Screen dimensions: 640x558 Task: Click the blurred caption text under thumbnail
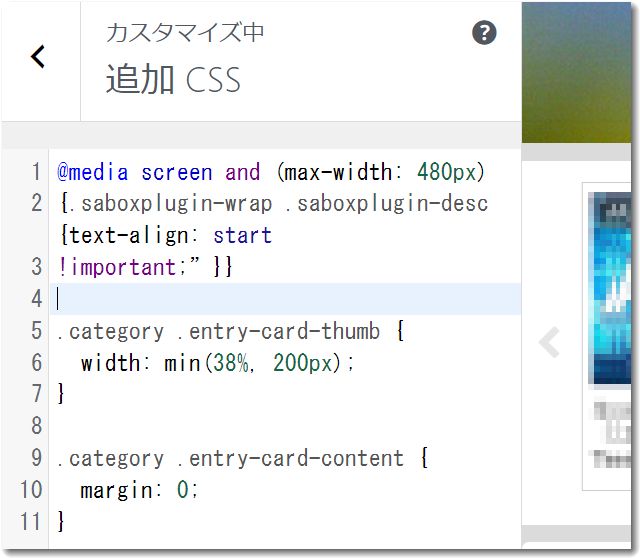(612, 433)
